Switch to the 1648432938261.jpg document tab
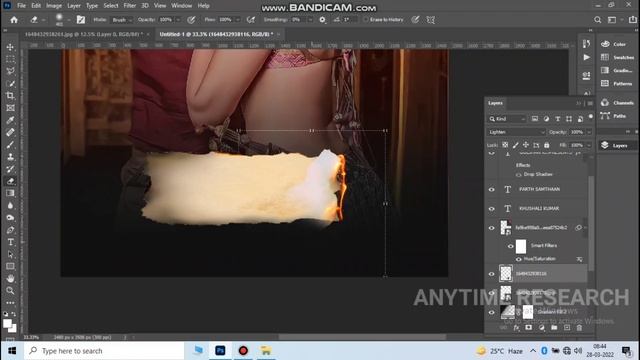This screenshot has width=640, height=360. (x=84, y=34)
